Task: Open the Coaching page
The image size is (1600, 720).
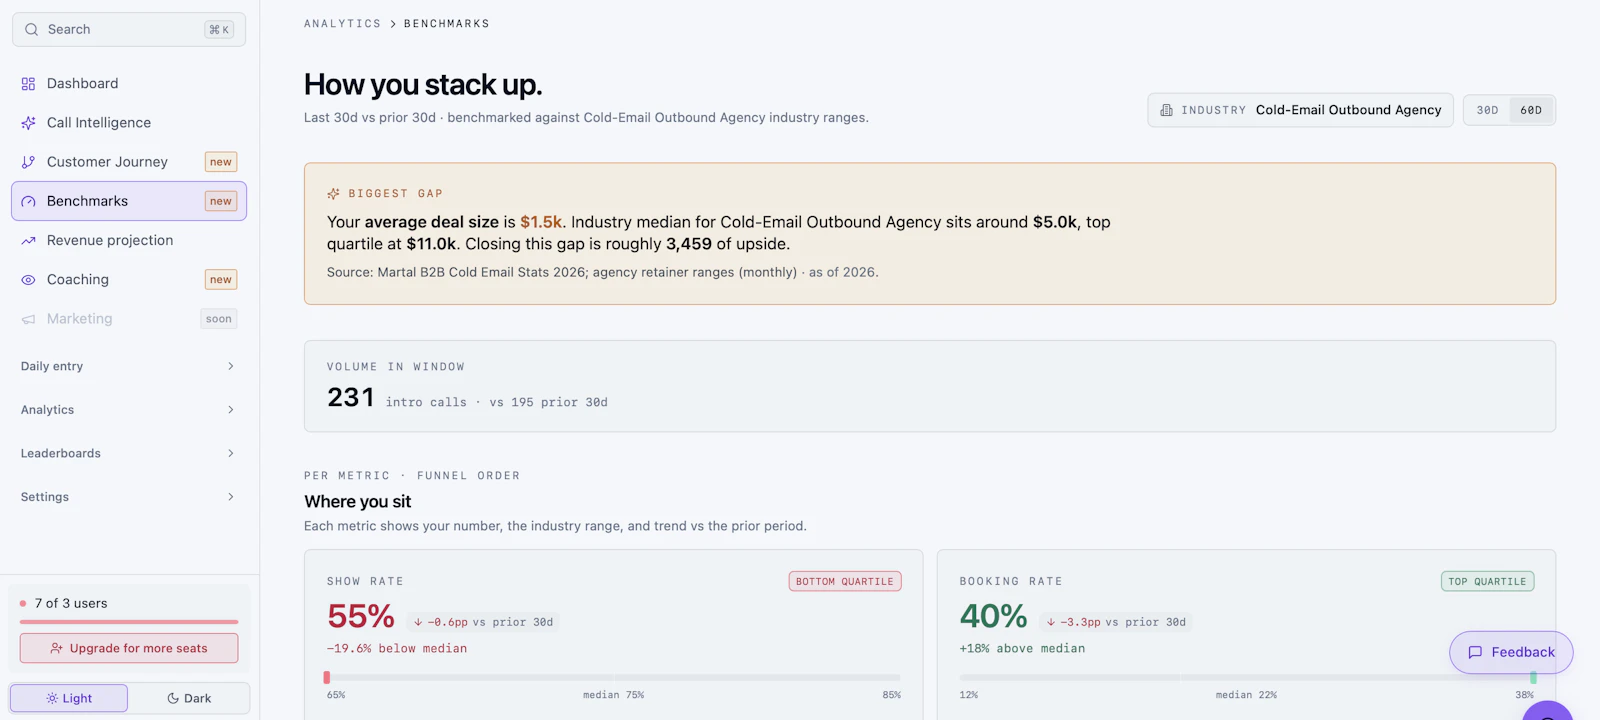Action: click(x=128, y=280)
